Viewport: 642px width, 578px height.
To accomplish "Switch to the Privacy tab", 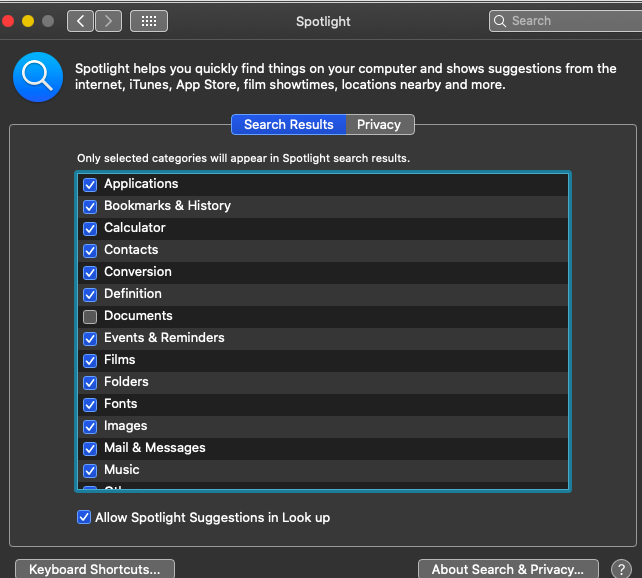I will pos(379,125).
